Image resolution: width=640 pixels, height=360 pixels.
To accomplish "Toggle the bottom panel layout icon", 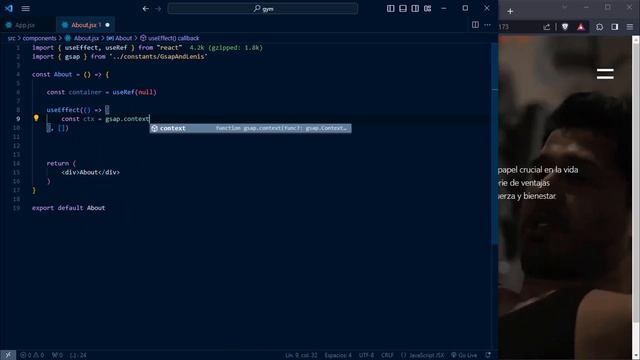I will (403, 9).
